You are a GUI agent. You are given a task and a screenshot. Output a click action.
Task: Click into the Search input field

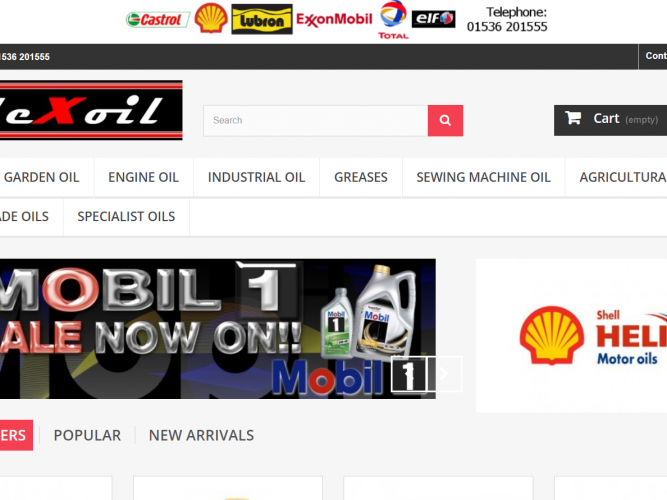tap(315, 120)
